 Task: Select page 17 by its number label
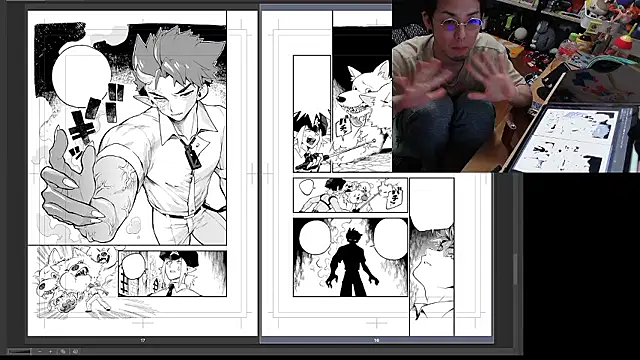142,340
